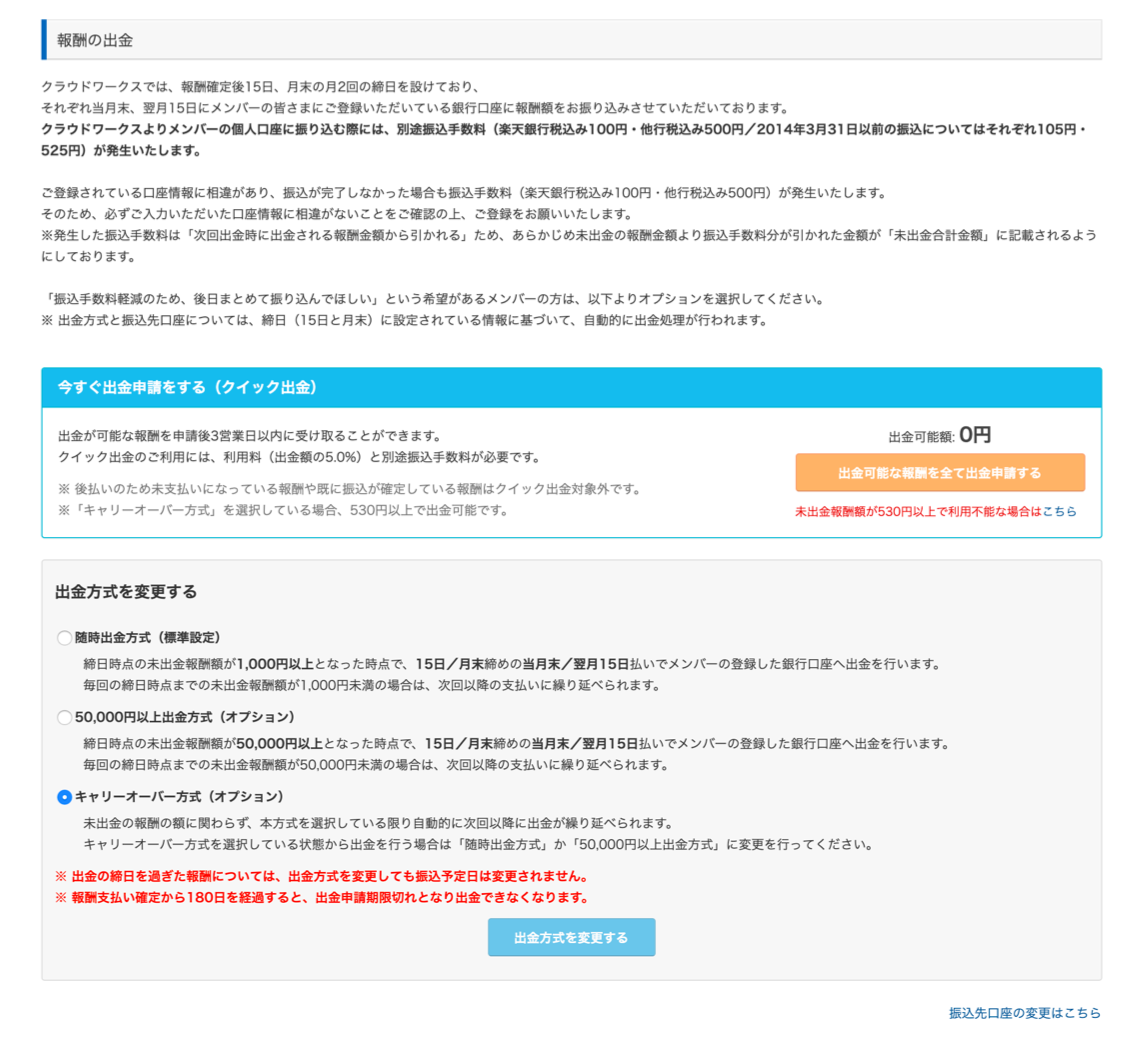
Task: Click the bold 別途振込手数料 fee paragraph
Action: (560, 140)
